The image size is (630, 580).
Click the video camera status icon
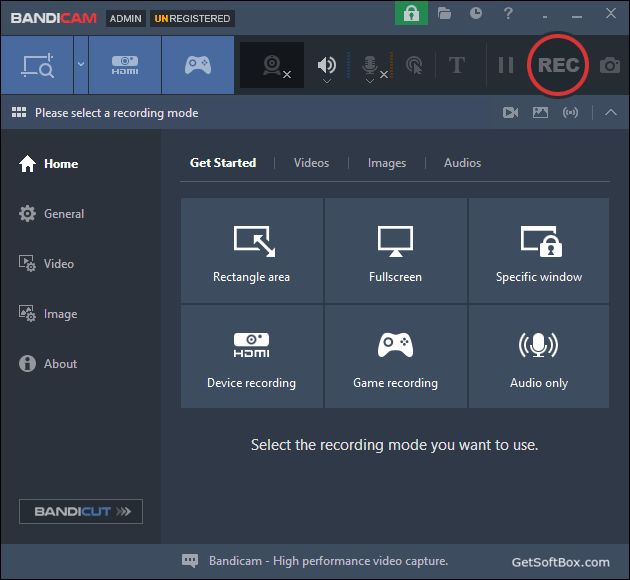[x=510, y=112]
